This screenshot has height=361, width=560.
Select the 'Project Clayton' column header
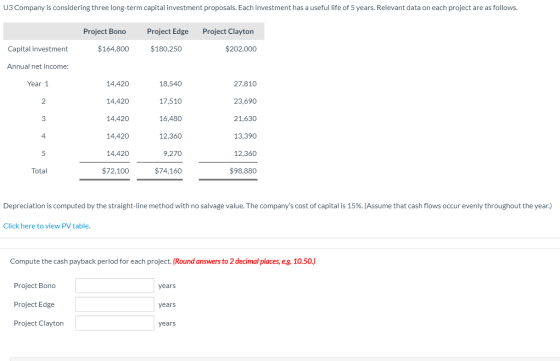228,31
